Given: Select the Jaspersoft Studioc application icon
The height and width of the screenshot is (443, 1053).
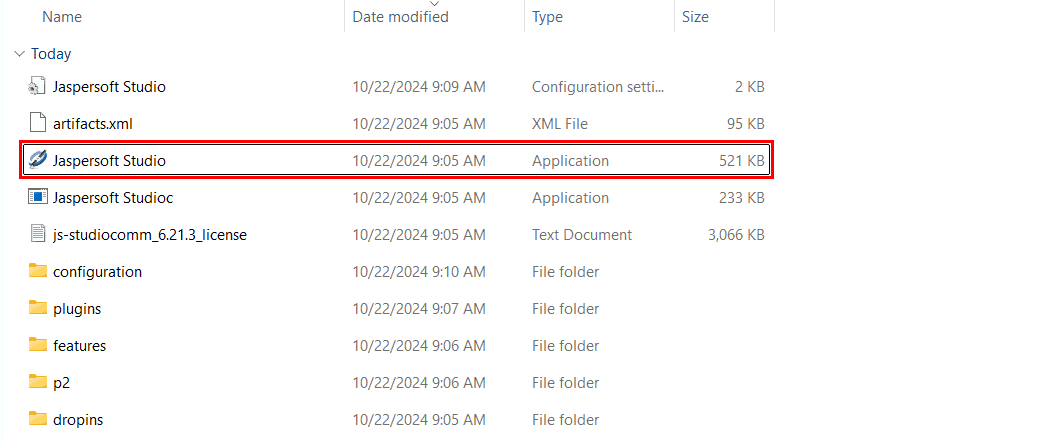Looking at the screenshot, I should pos(38,198).
